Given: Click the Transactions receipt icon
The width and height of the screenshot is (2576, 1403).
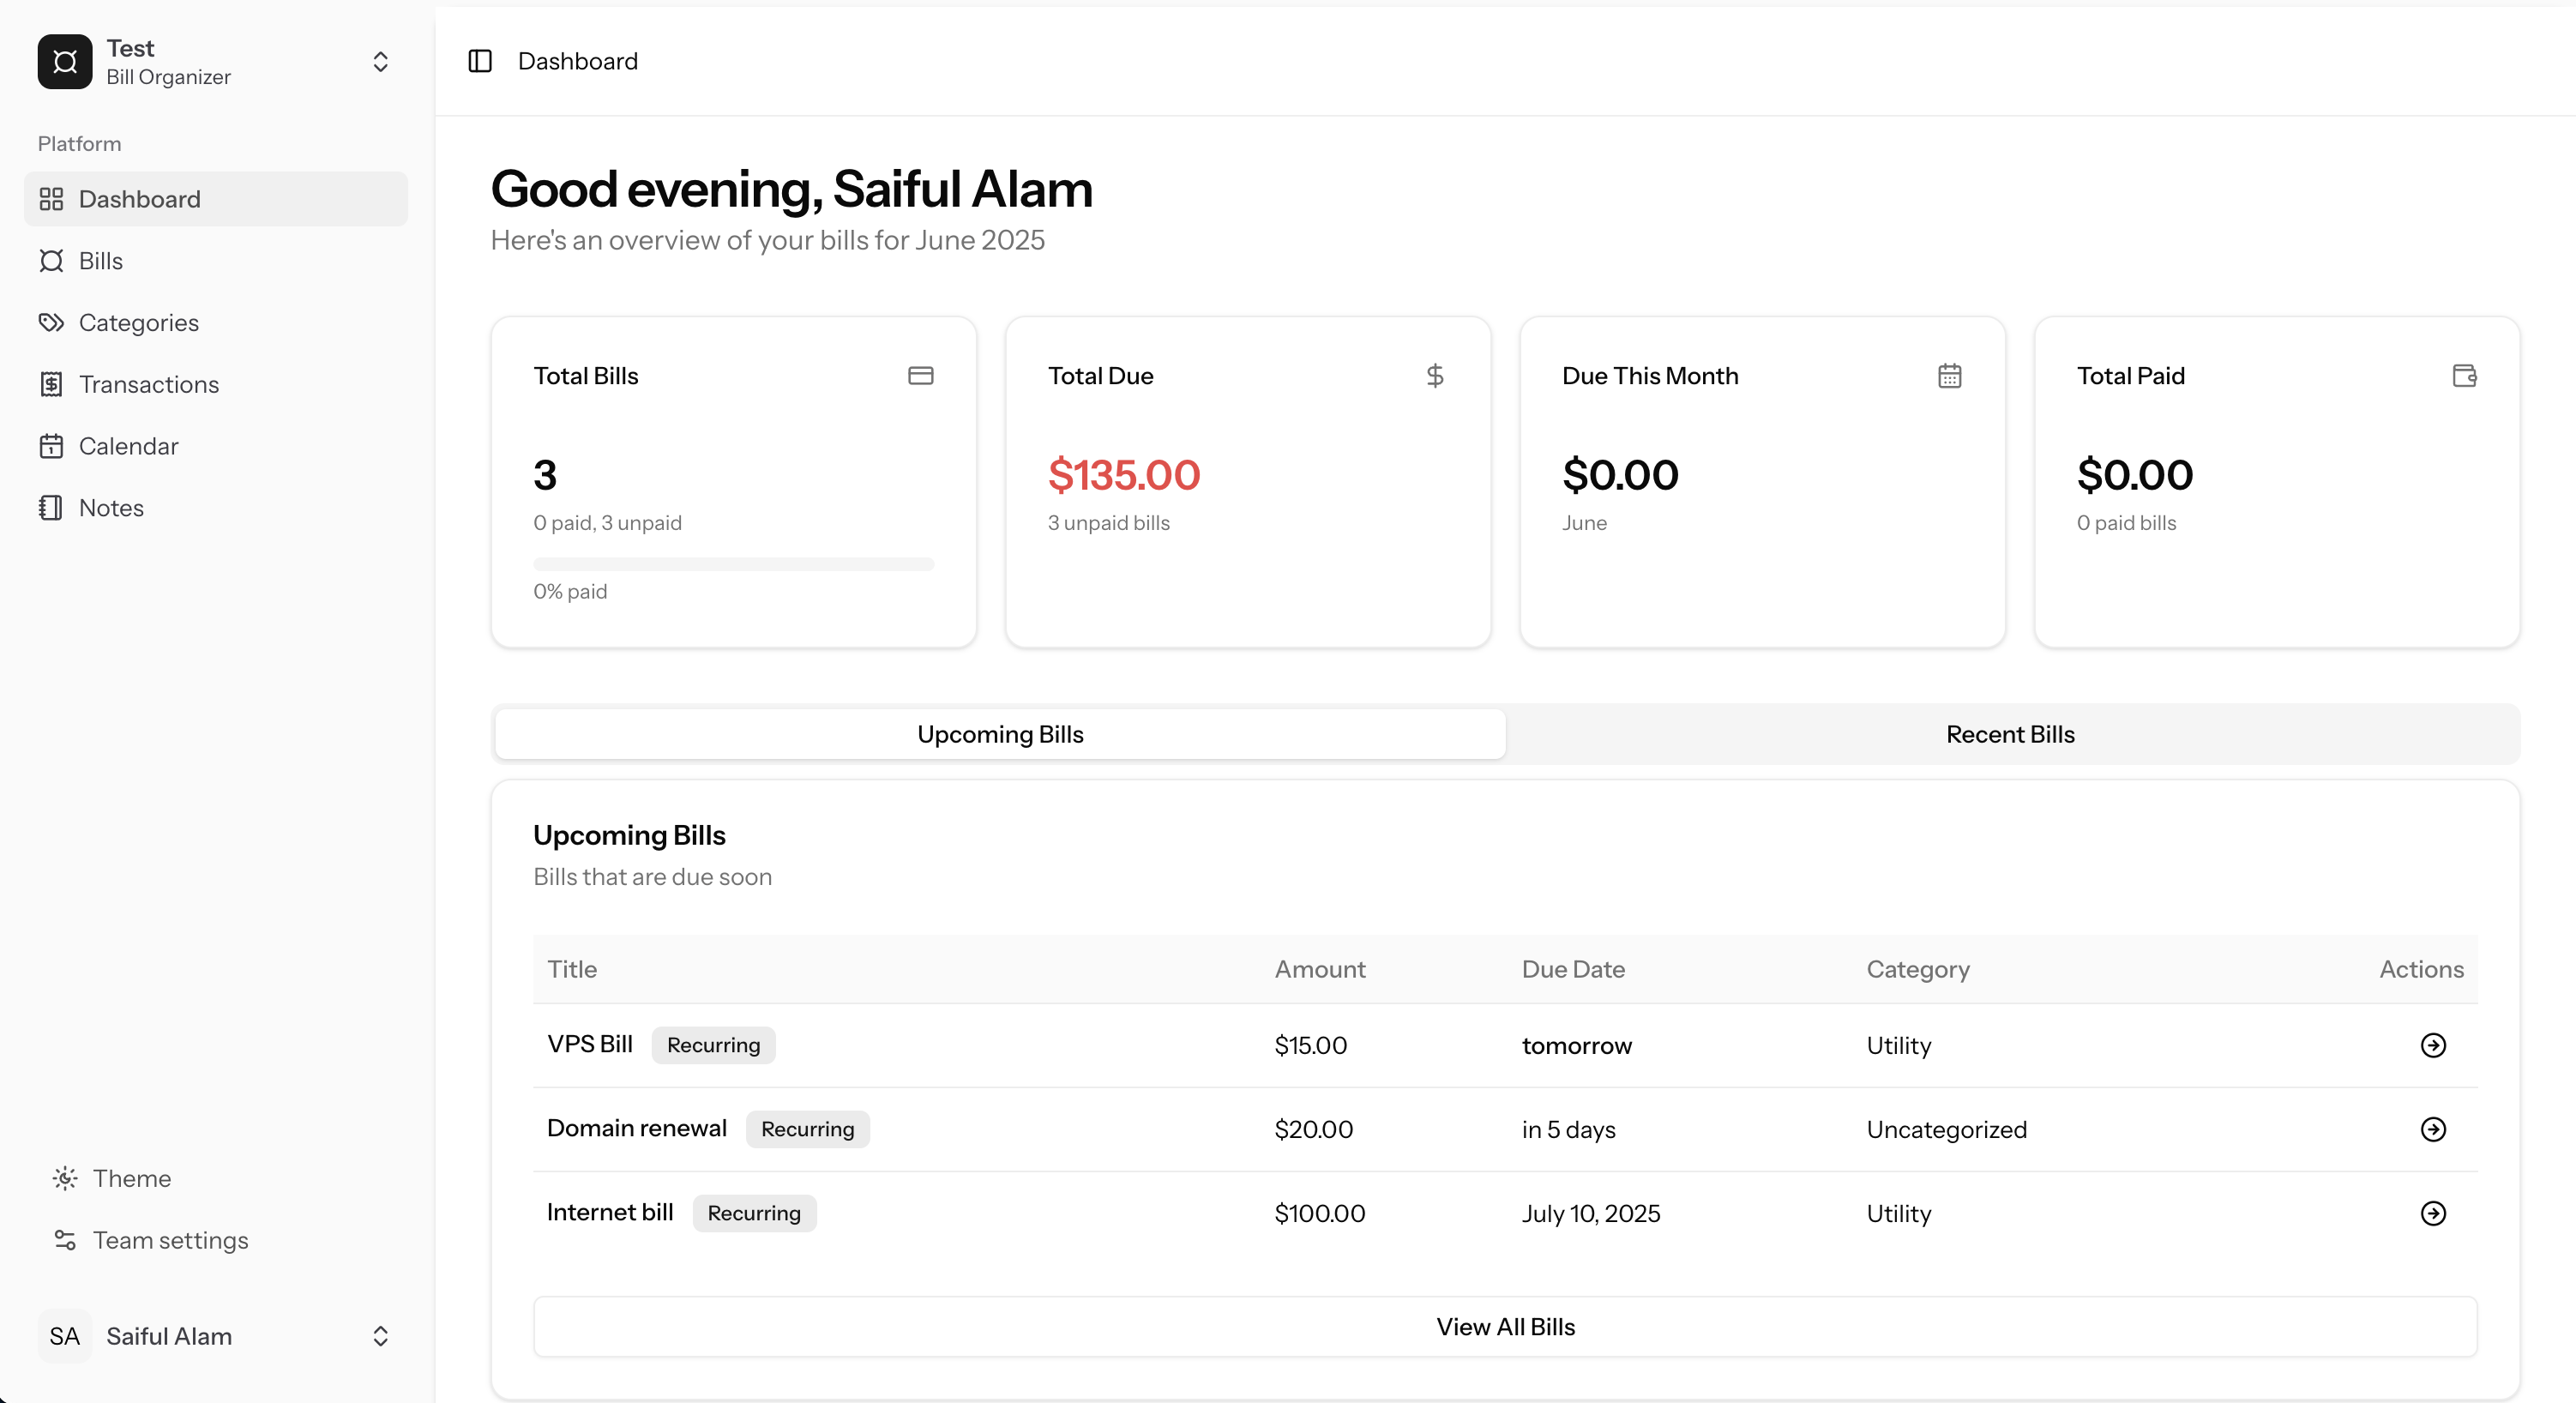Looking at the screenshot, I should [51, 385].
